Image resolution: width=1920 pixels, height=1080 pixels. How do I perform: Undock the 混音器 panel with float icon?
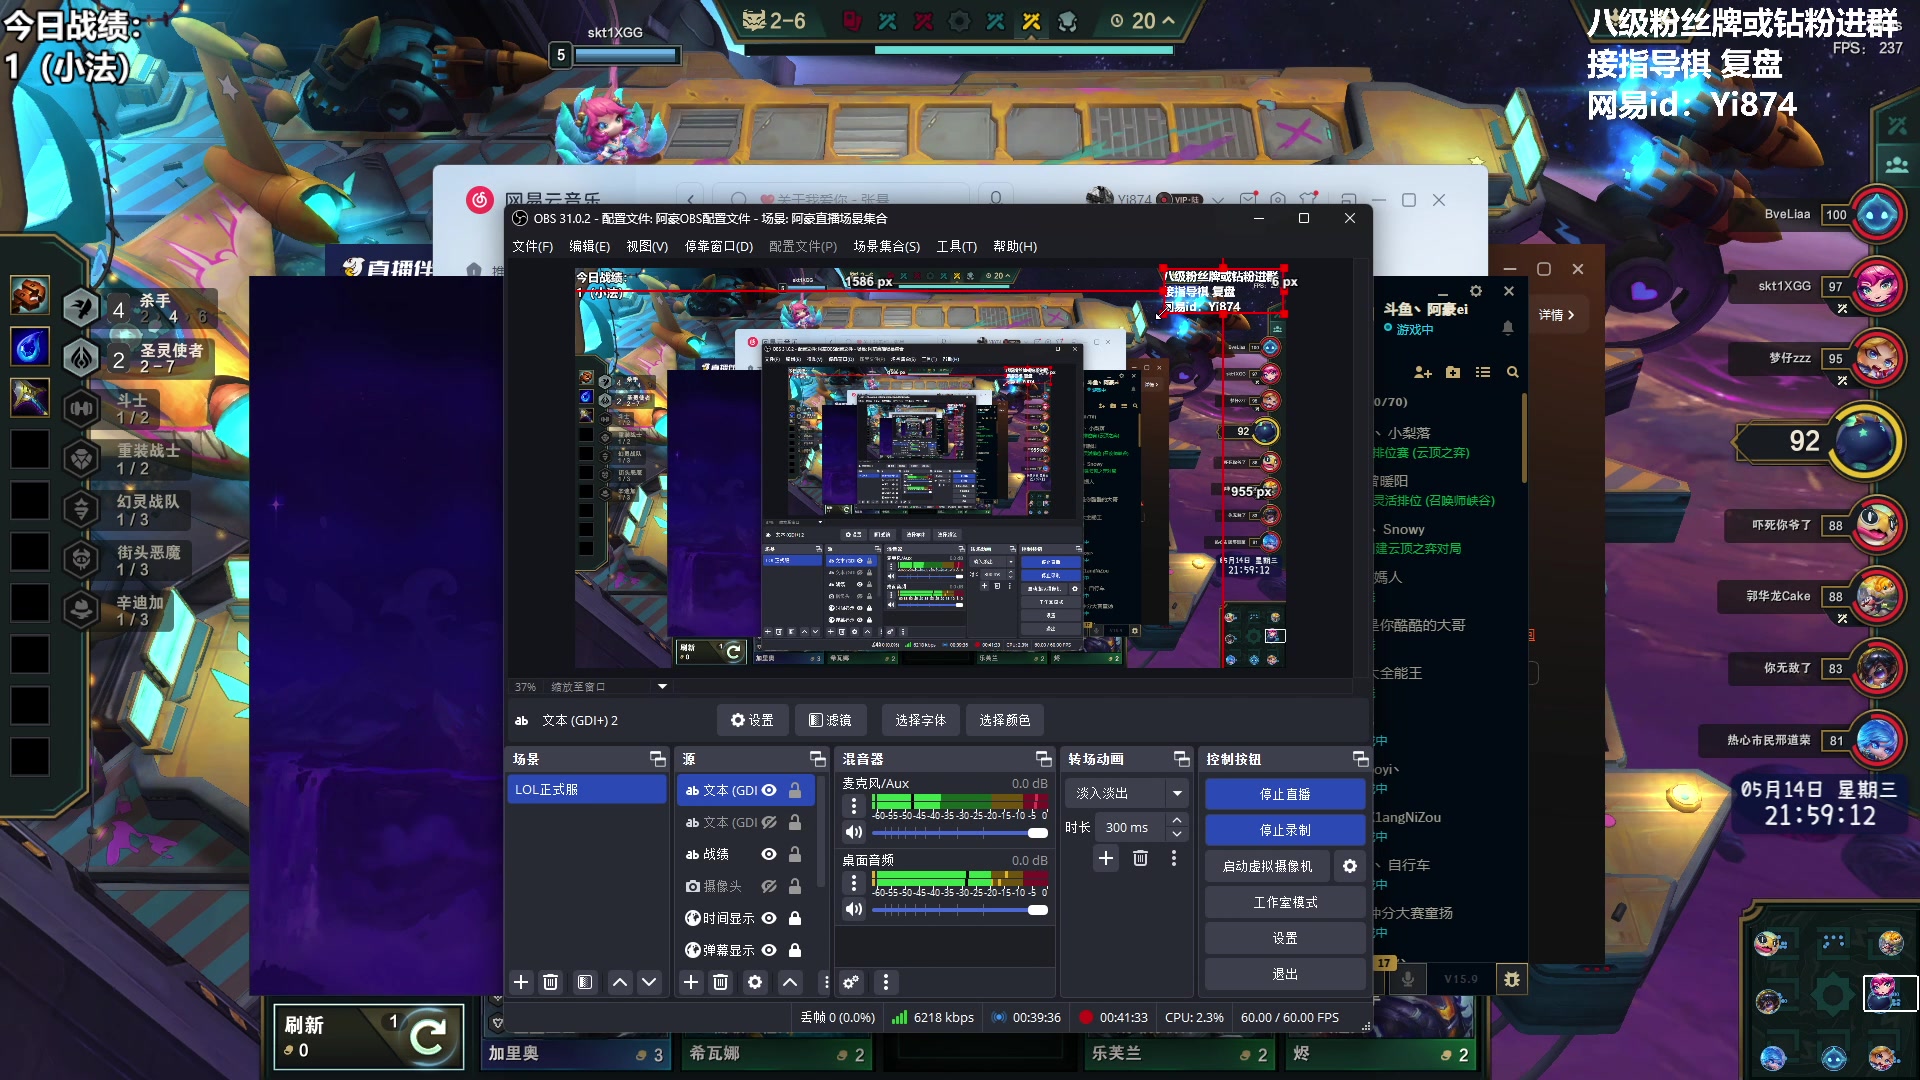click(x=1043, y=759)
